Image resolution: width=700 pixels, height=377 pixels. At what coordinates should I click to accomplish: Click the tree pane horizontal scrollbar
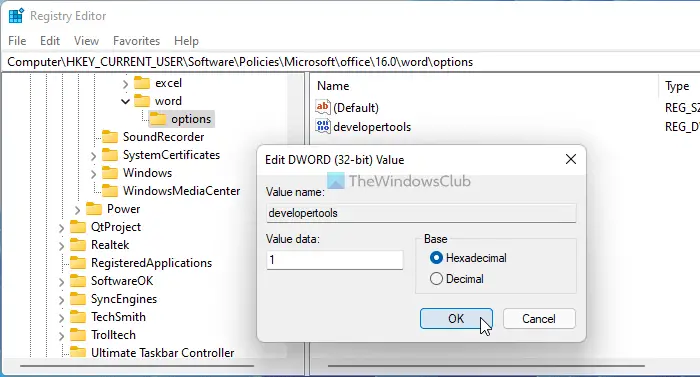(x=136, y=365)
